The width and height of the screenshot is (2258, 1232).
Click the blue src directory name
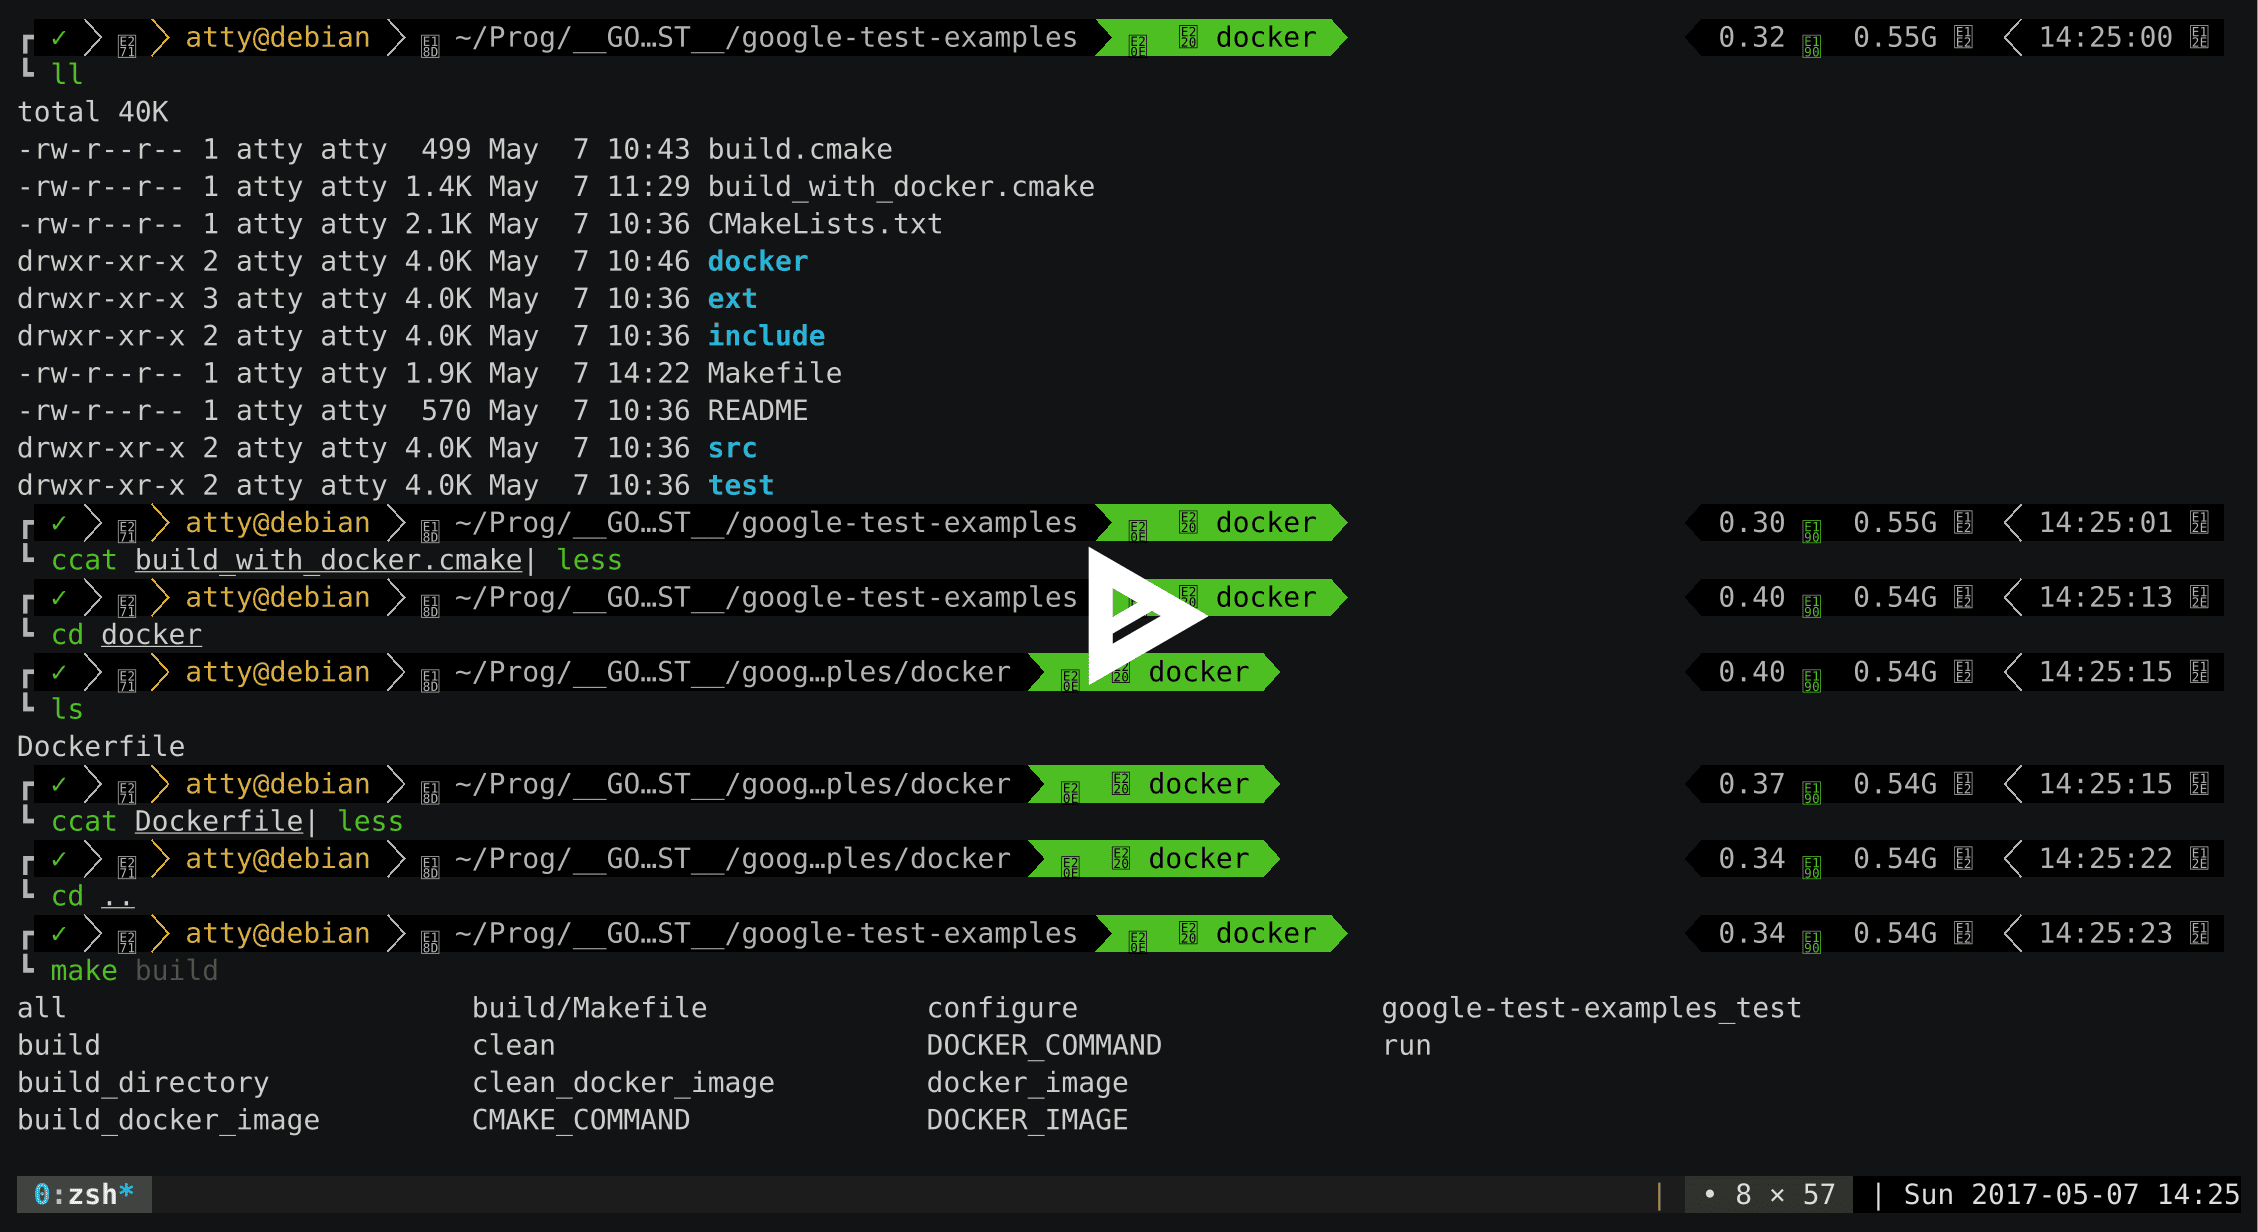coord(733,448)
